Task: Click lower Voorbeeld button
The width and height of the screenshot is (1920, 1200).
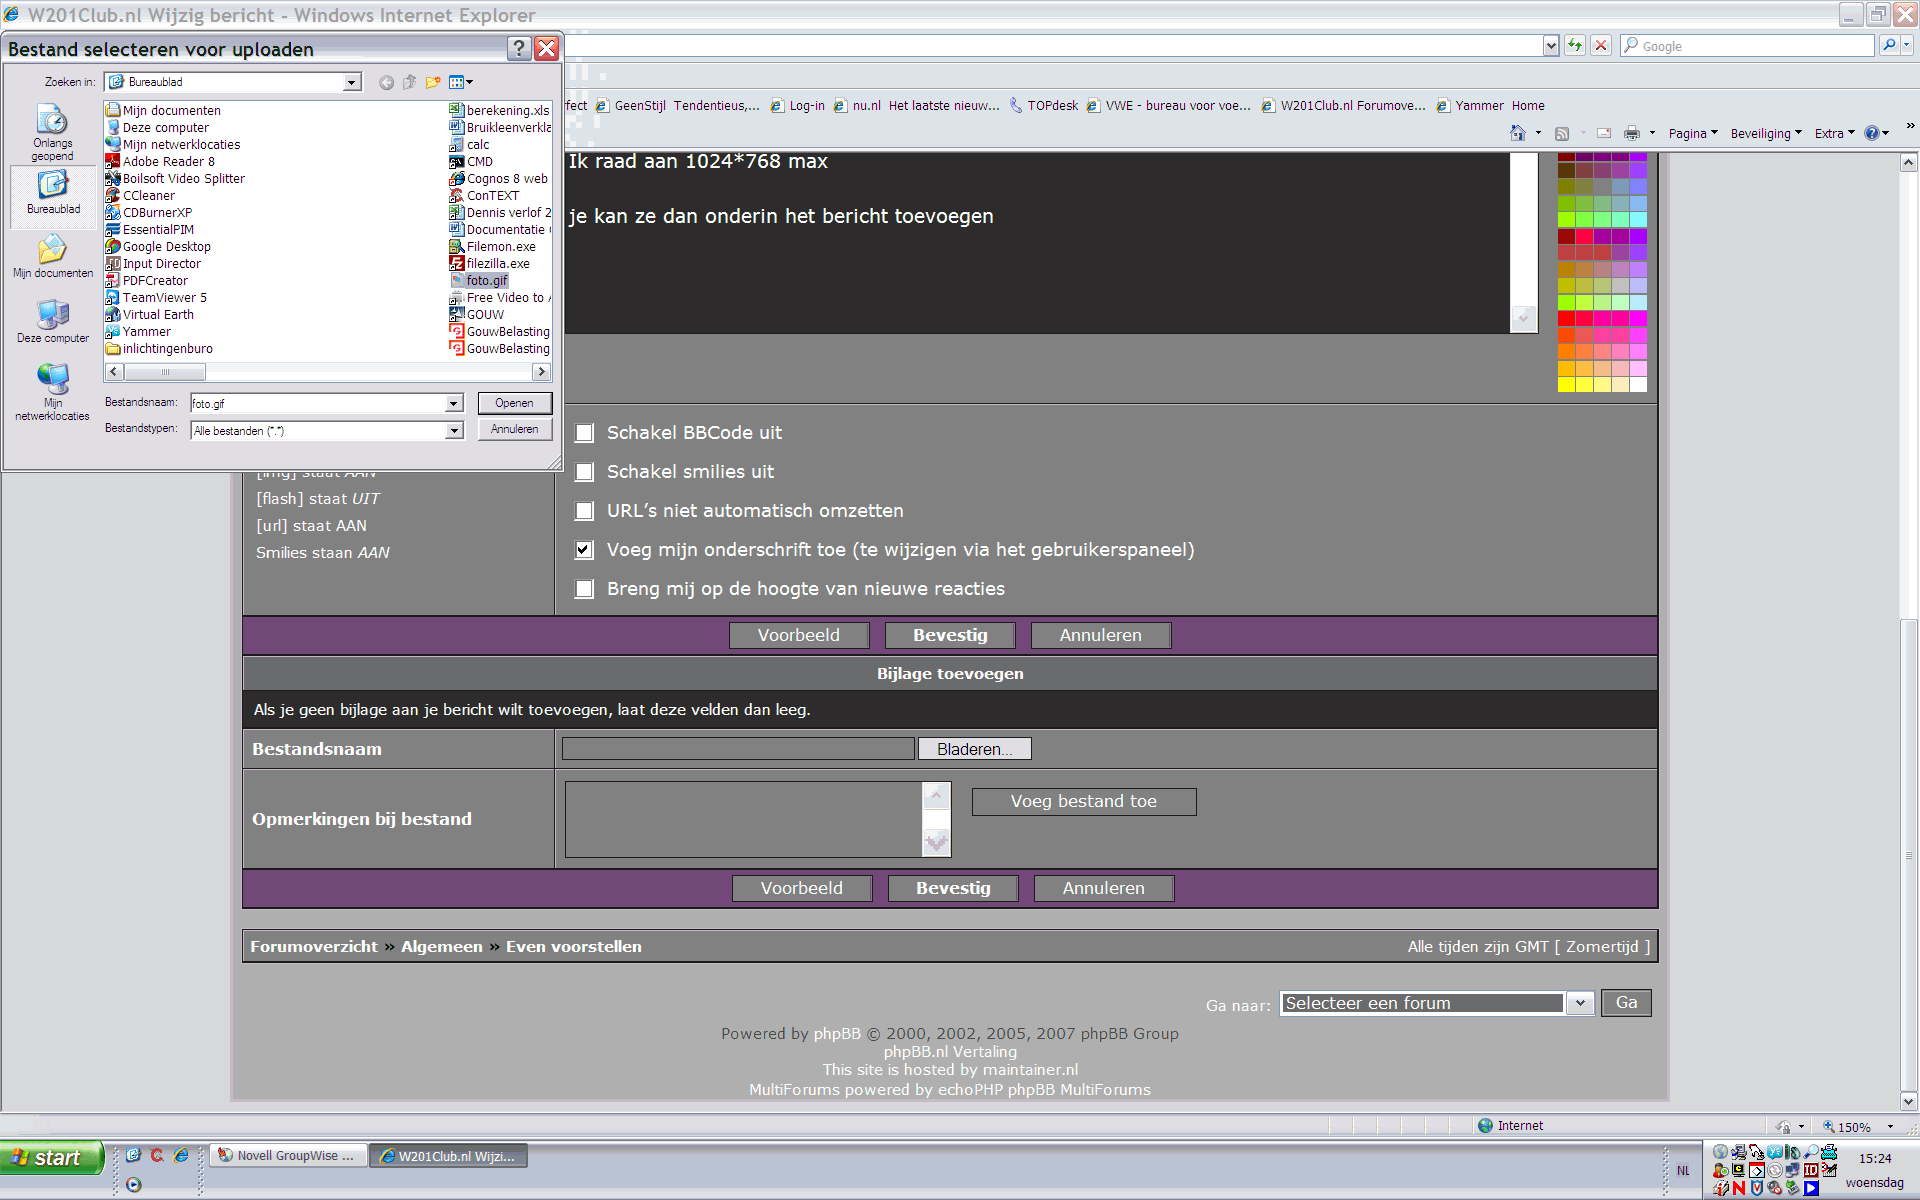Action: (801, 888)
